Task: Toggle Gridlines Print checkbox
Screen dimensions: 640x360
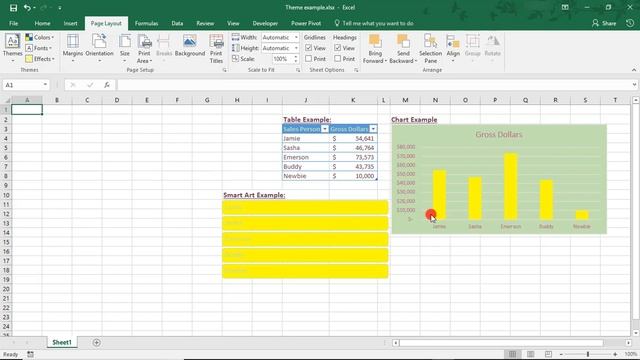Action: [x=309, y=59]
